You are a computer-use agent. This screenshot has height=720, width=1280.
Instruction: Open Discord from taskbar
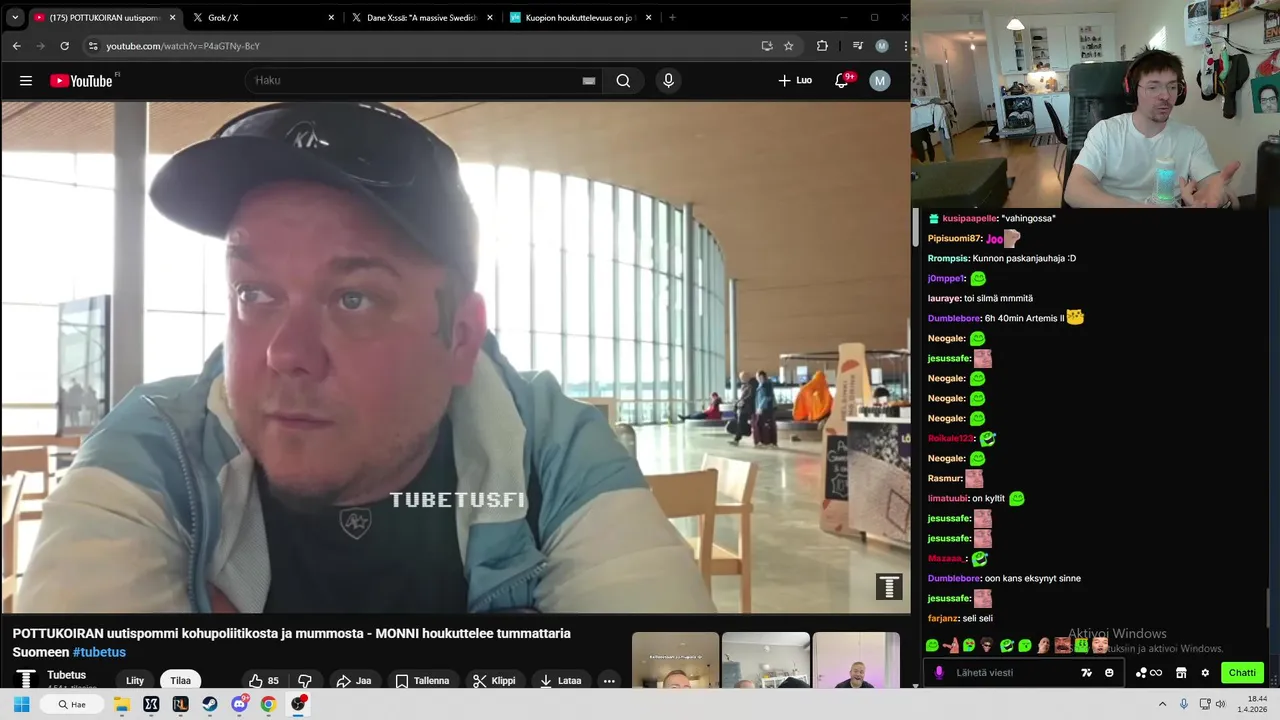239,704
